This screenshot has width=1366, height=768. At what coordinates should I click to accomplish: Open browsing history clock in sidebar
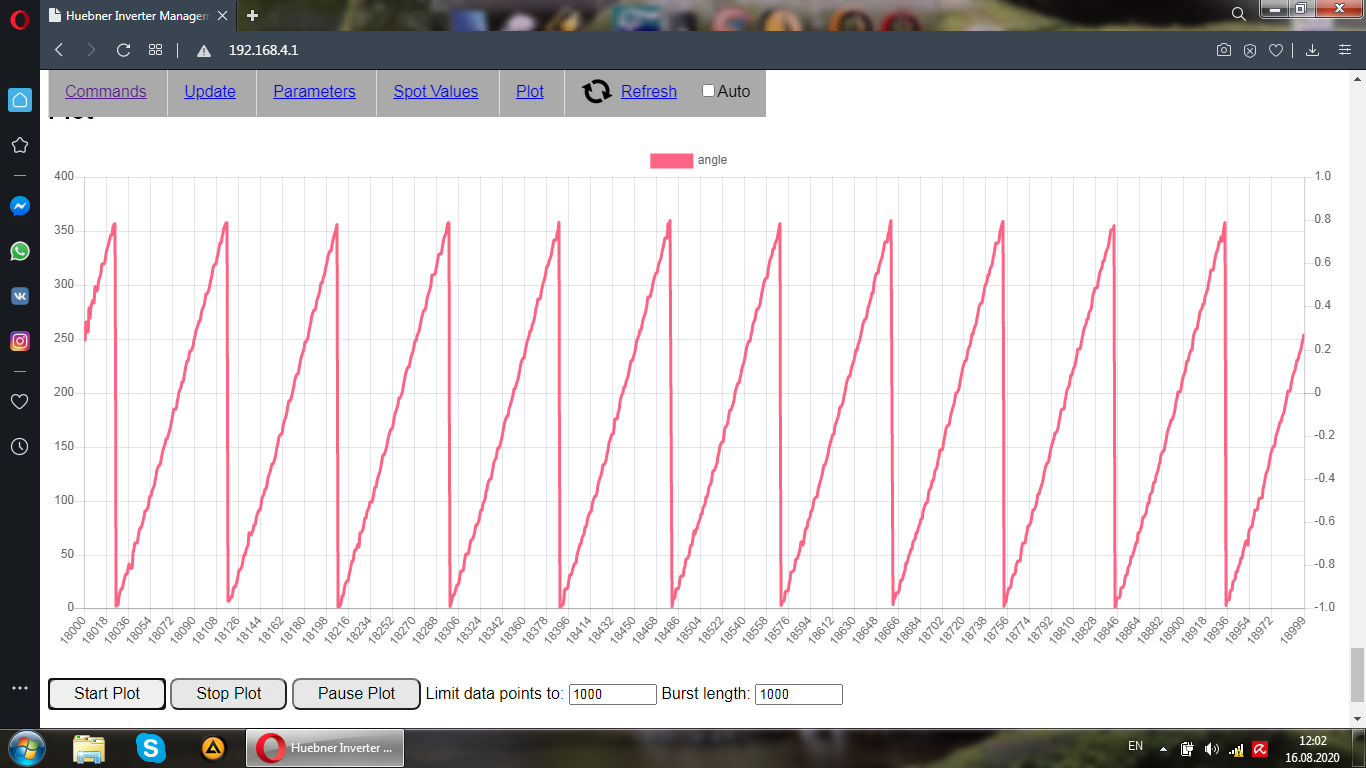click(x=20, y=446)
